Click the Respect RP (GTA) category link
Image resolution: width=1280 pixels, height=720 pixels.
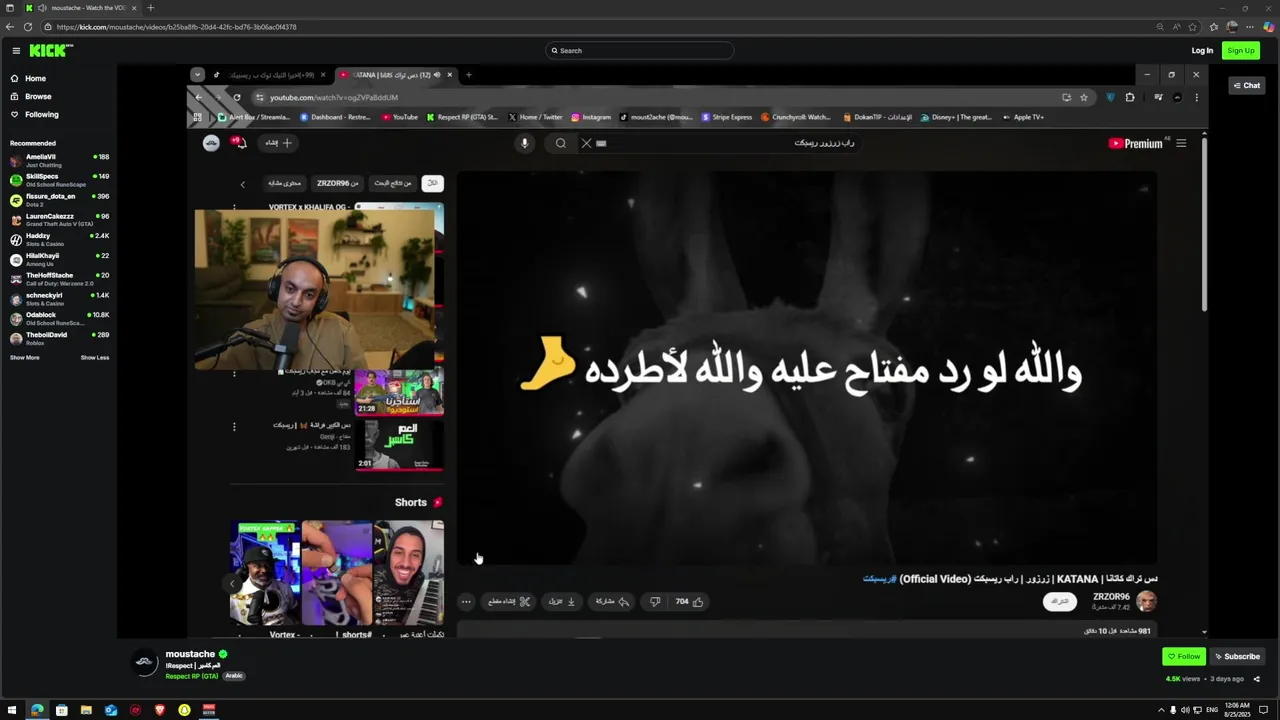[192, 676]
